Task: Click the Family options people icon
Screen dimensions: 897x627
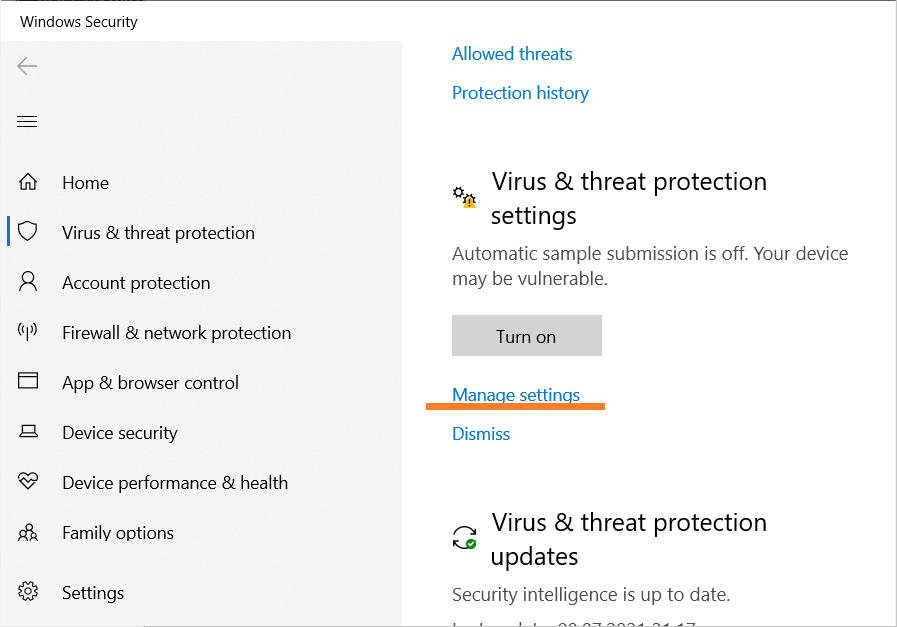Action: pyautogui.click(x=27, y=533)
